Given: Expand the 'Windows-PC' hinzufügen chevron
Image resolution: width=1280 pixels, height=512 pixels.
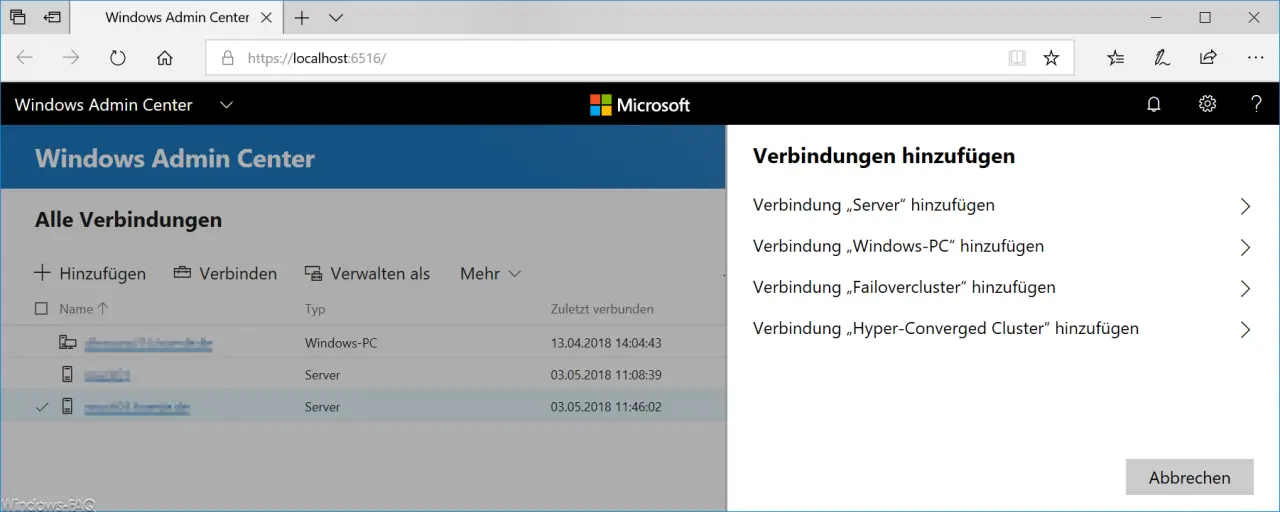Looking at the screenshot, I should coord(1245,248).
